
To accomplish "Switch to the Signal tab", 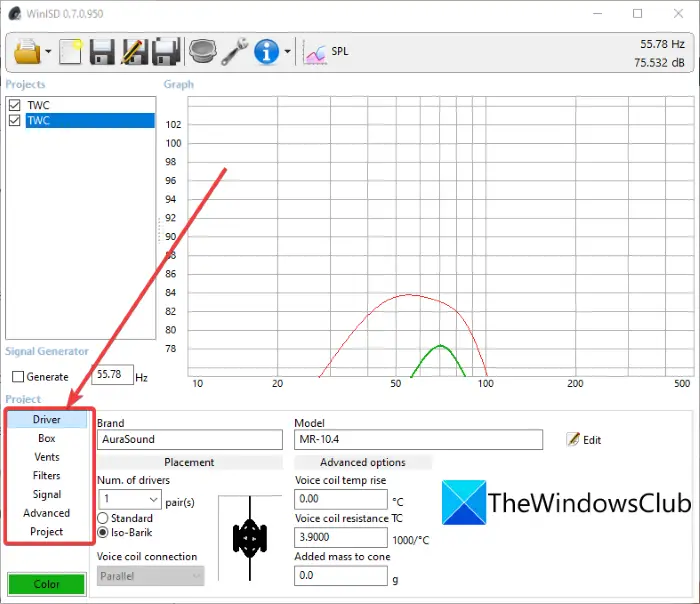I will 47,495.
